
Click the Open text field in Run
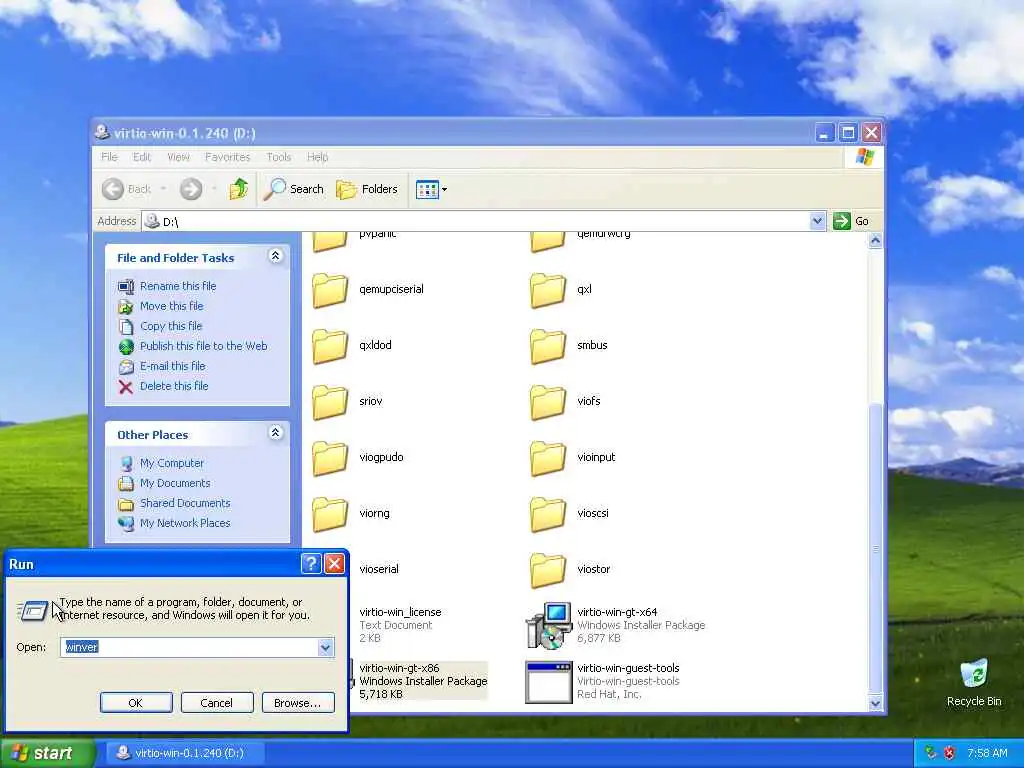[189, 647]
